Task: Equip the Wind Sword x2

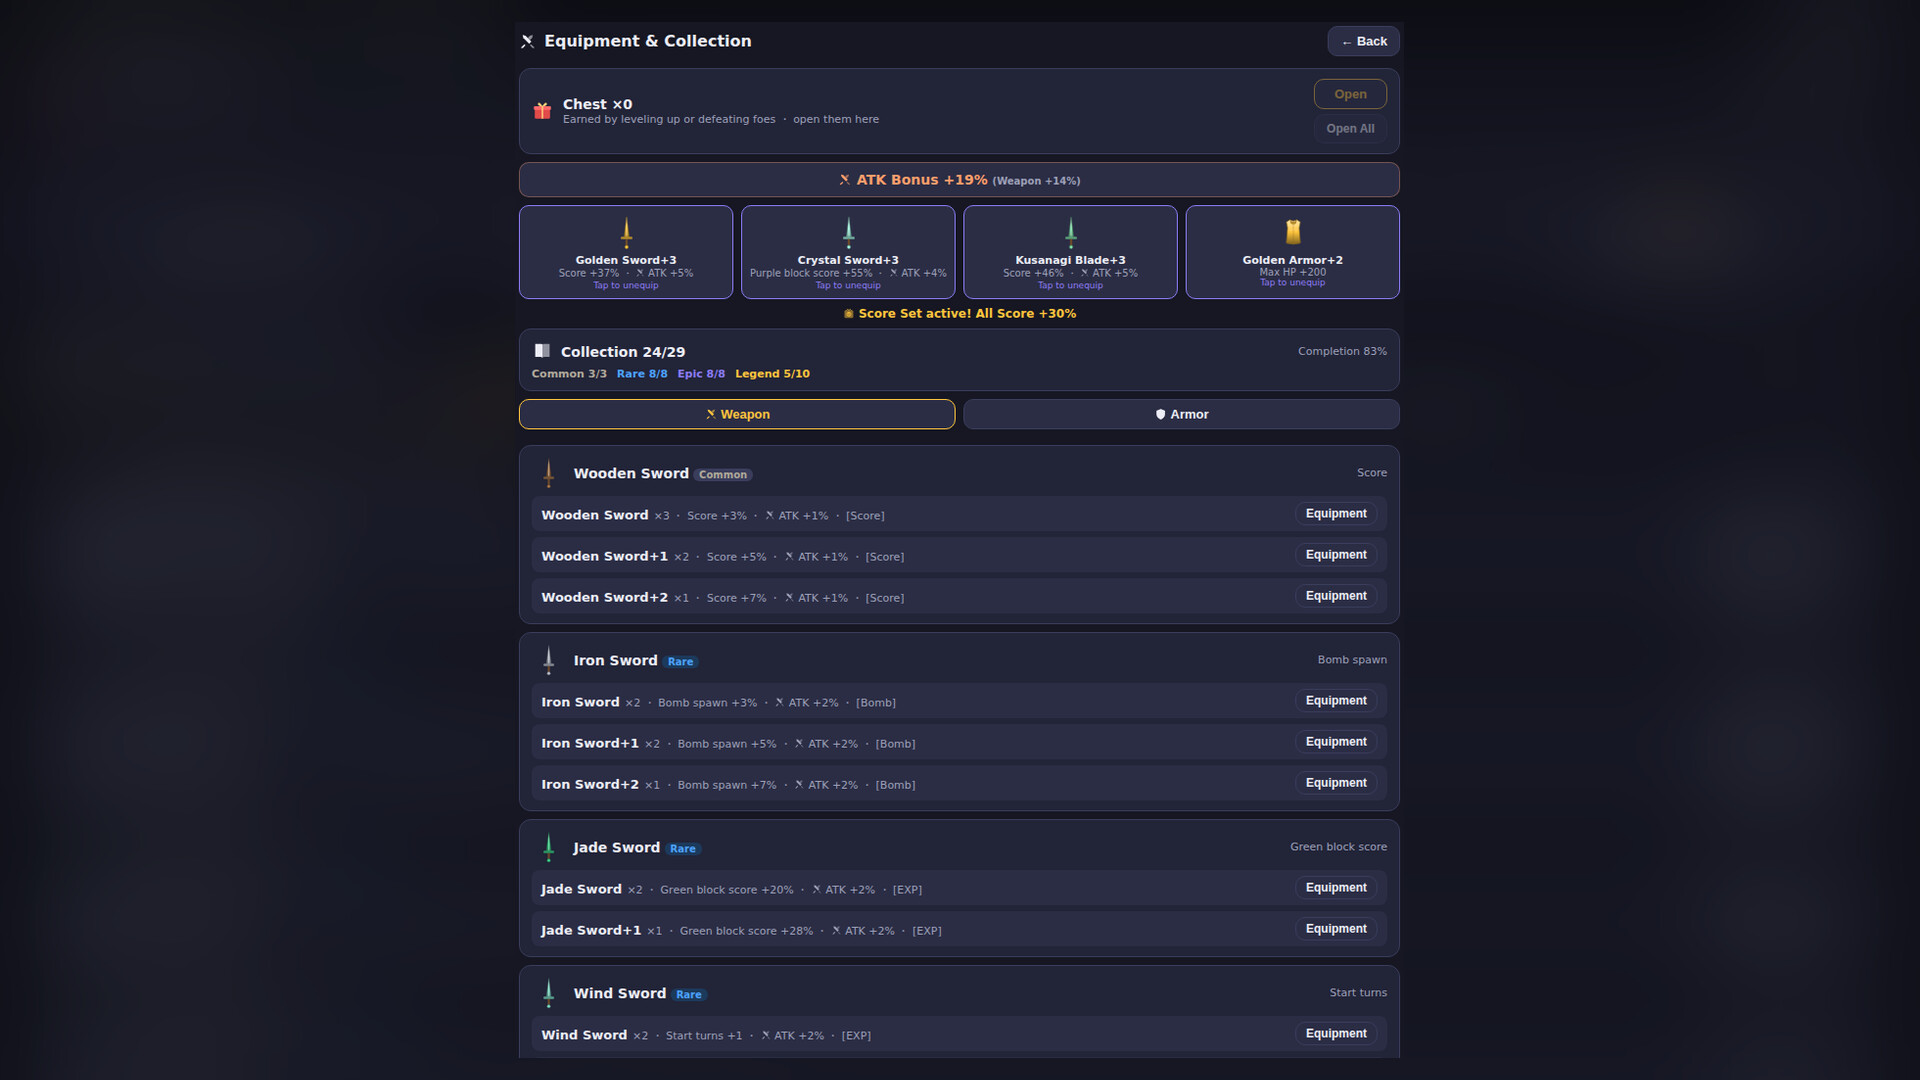Action: tap(1336, 1034)
